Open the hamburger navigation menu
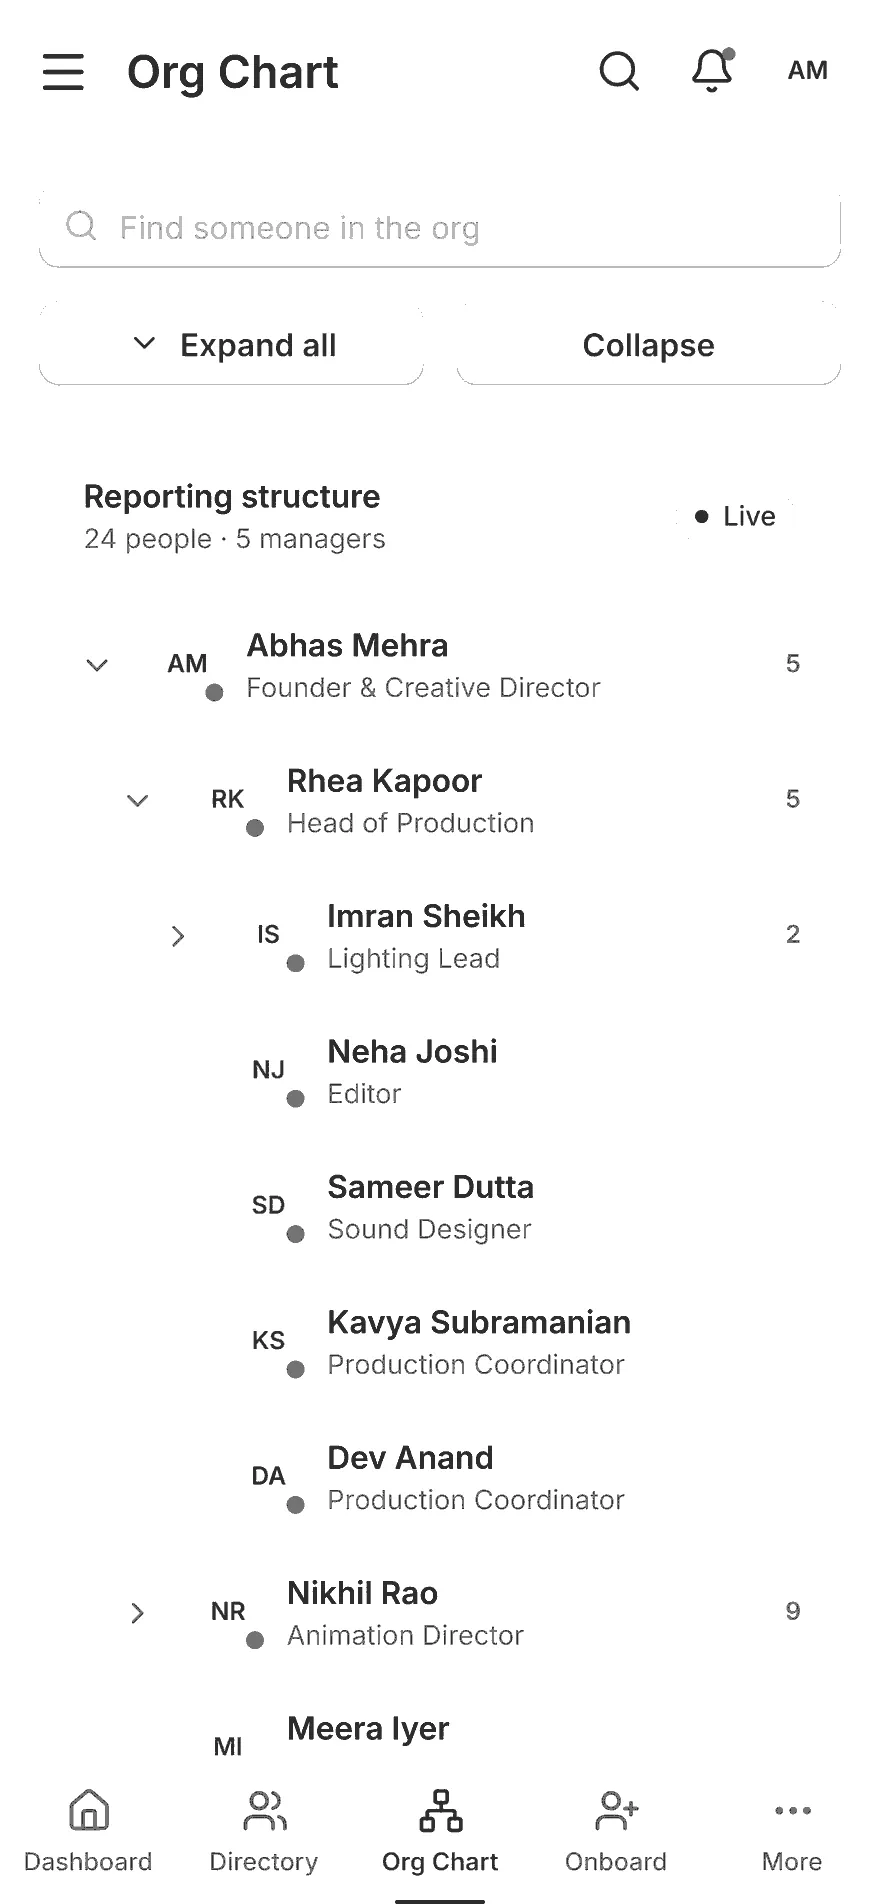 pyautogui.click(x=63, y=72)
